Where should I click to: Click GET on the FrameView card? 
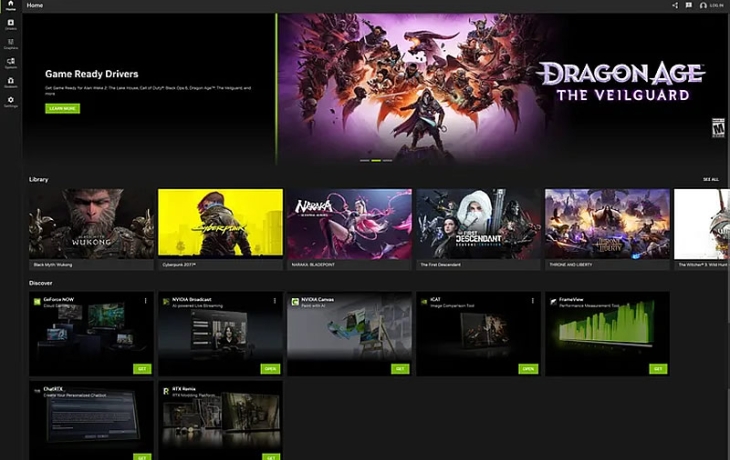click(658, 369)
